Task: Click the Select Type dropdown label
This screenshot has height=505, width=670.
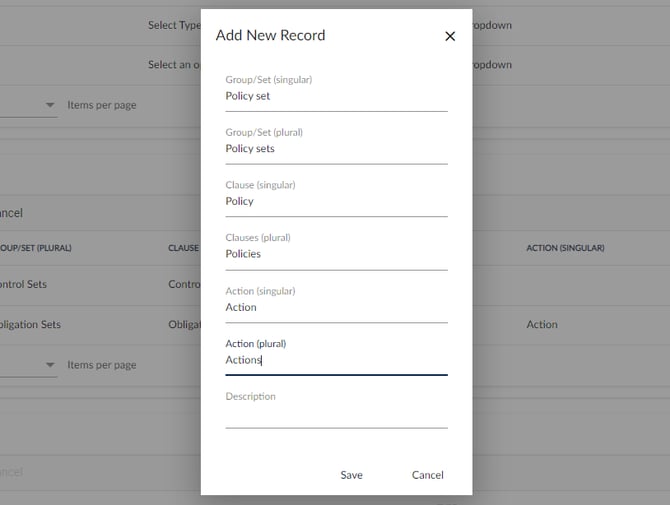Action: (174, 25)
